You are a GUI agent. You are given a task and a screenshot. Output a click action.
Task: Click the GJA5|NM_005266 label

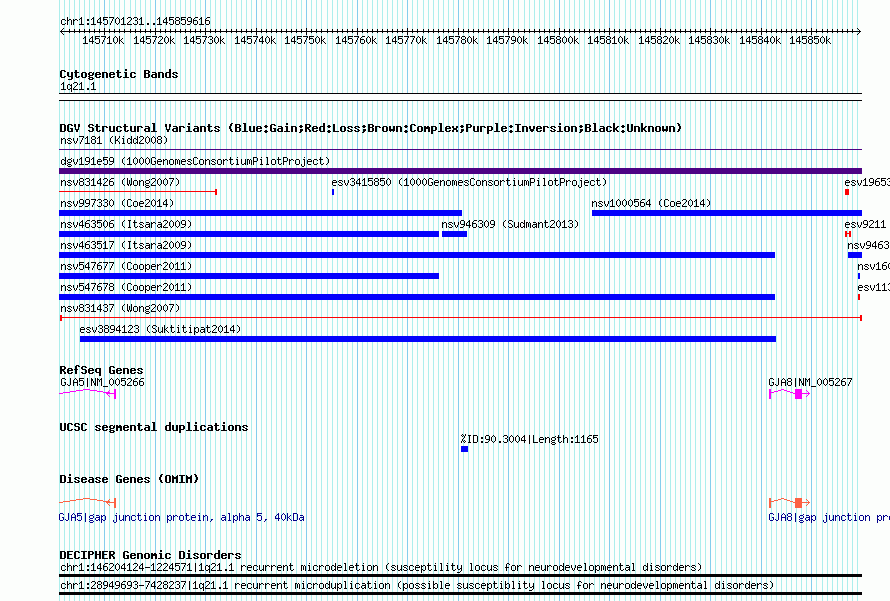(x=102, y=382)
